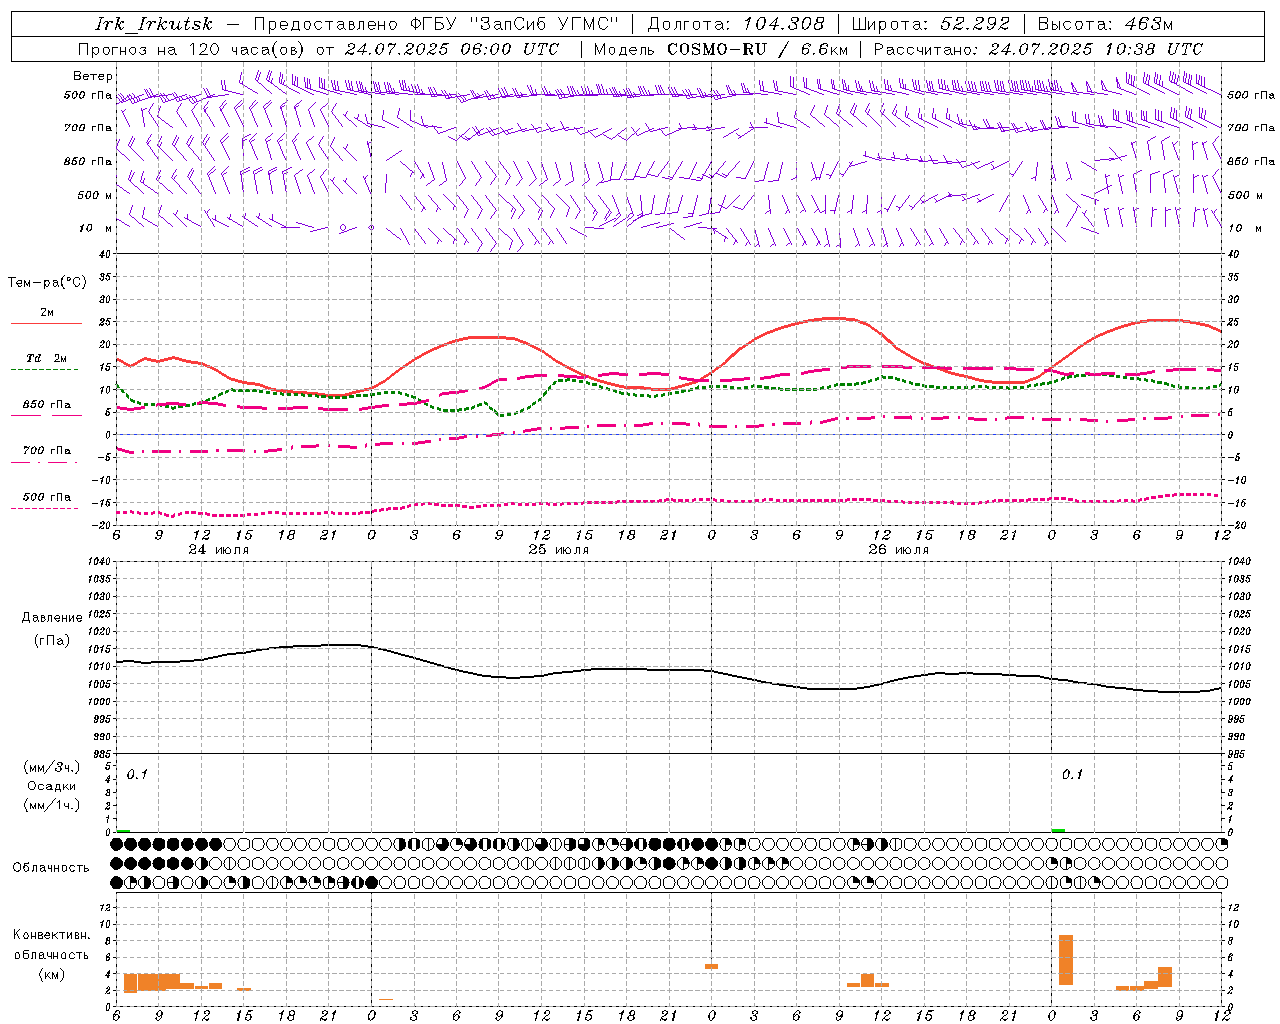This screenshot has width=1280, height=1024.
Task: Click the Высота: 463м header value
Action: coord(1105,24)
